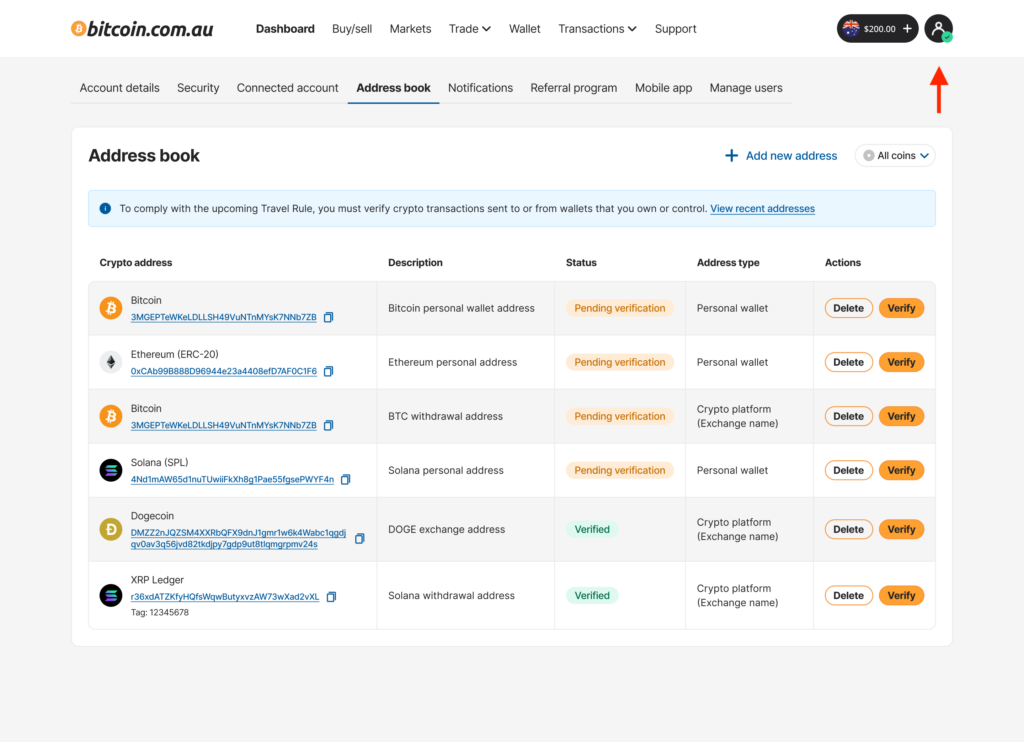Copy the Solana (SPL) address
This screenshot has height=742, width=1024.
345,479
